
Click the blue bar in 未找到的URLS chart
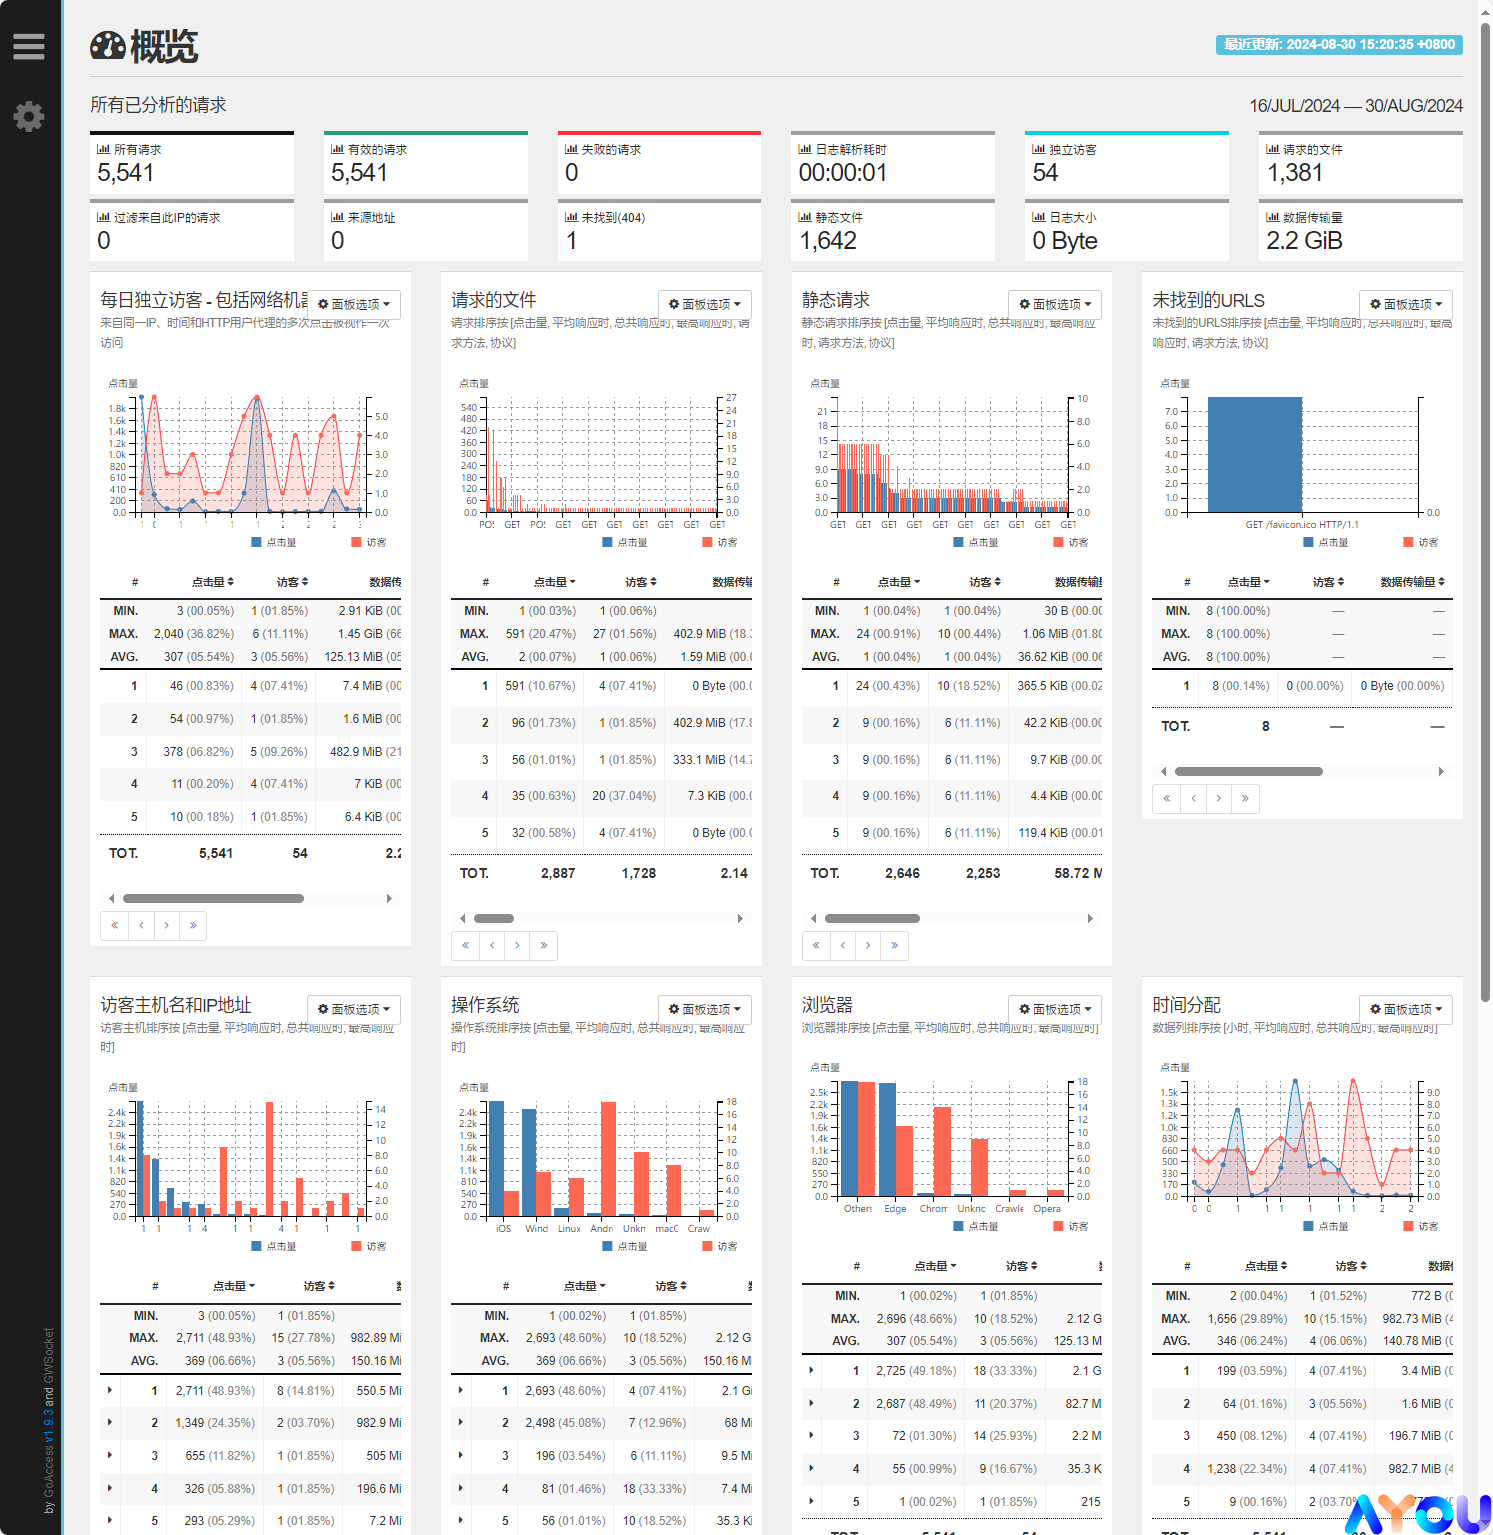(1255, 454)
